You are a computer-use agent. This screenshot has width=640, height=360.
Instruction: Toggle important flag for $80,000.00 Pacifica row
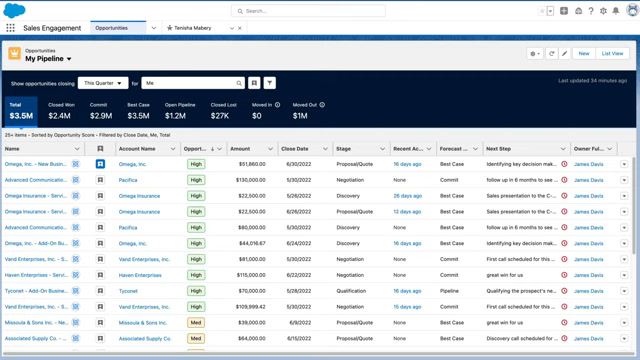100,227
